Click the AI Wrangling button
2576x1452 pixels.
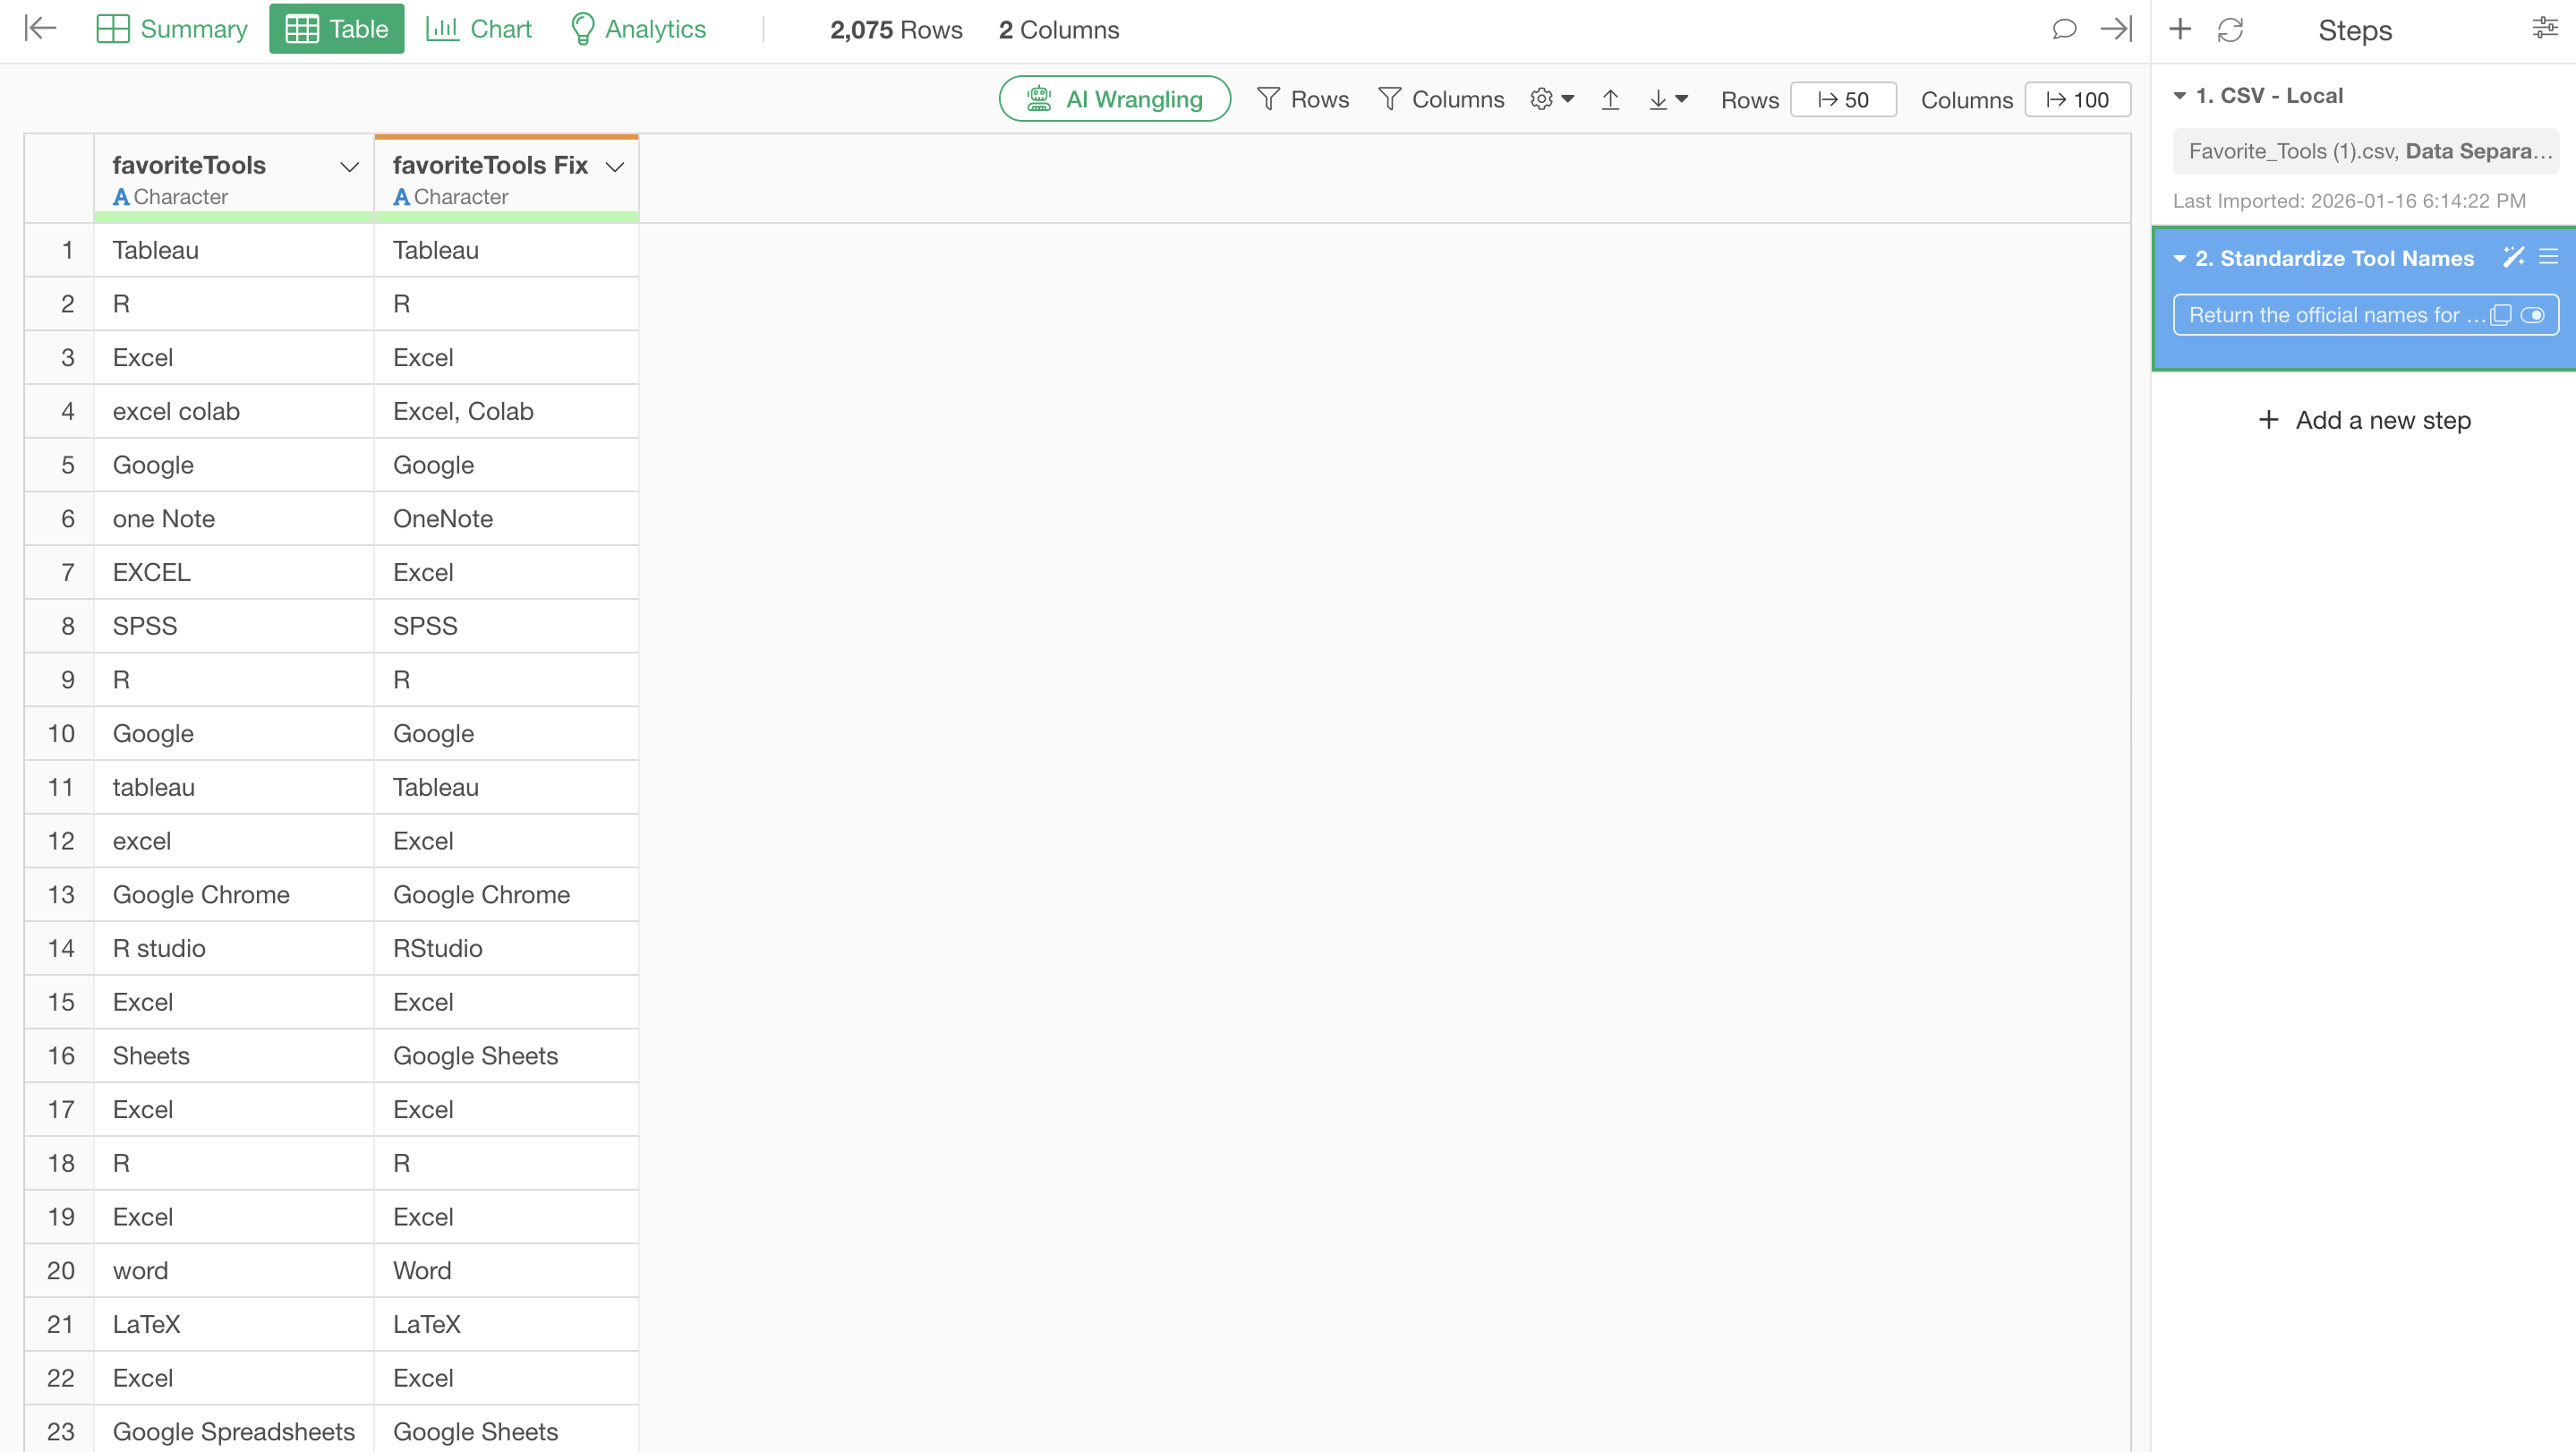click(1114, 99)
